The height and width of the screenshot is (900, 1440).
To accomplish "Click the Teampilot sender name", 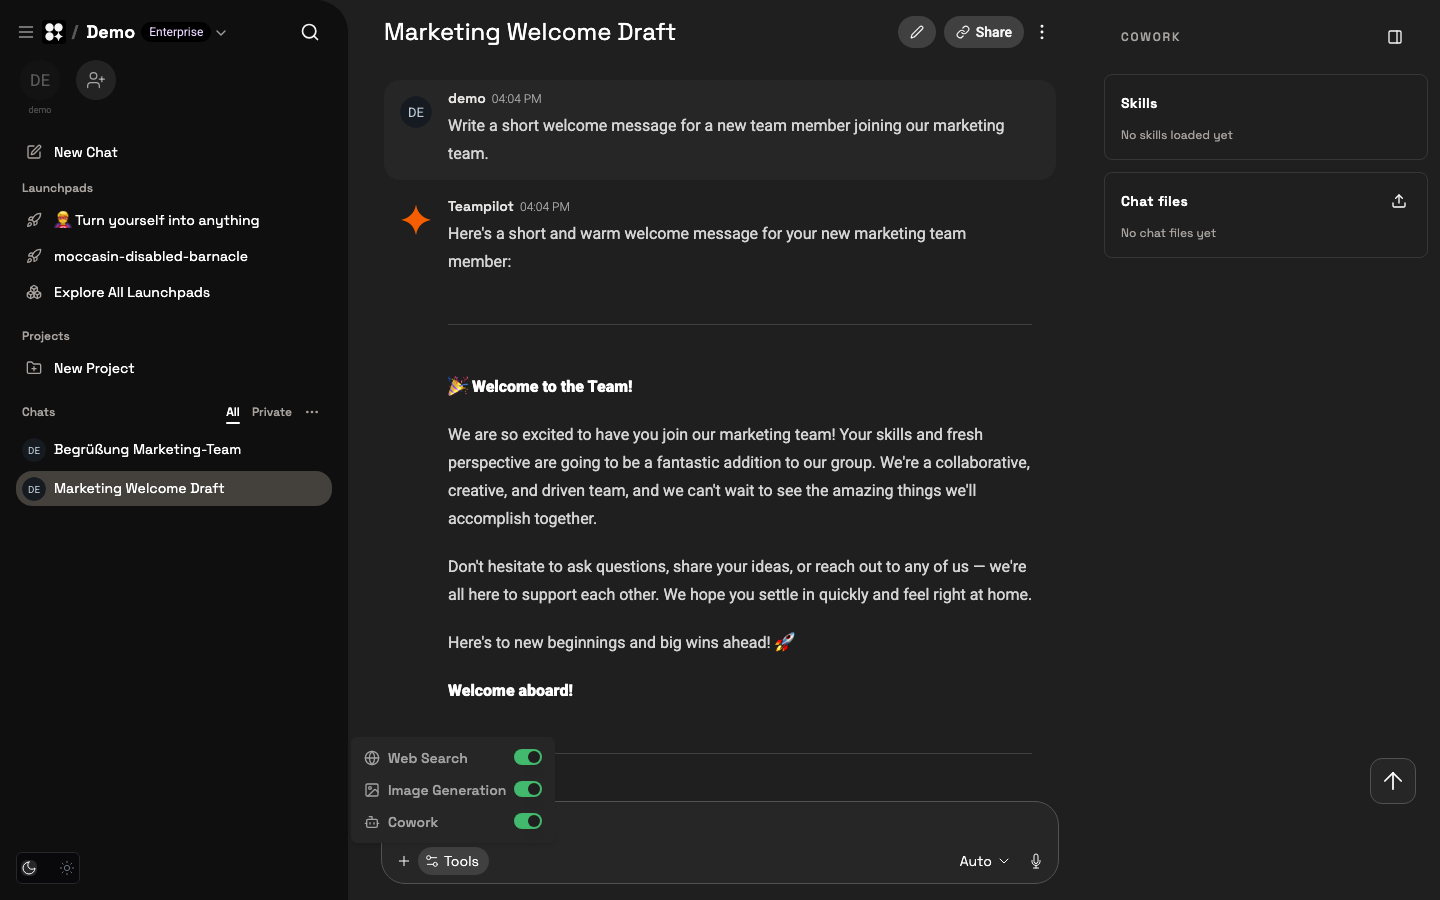I will (480, 206).
